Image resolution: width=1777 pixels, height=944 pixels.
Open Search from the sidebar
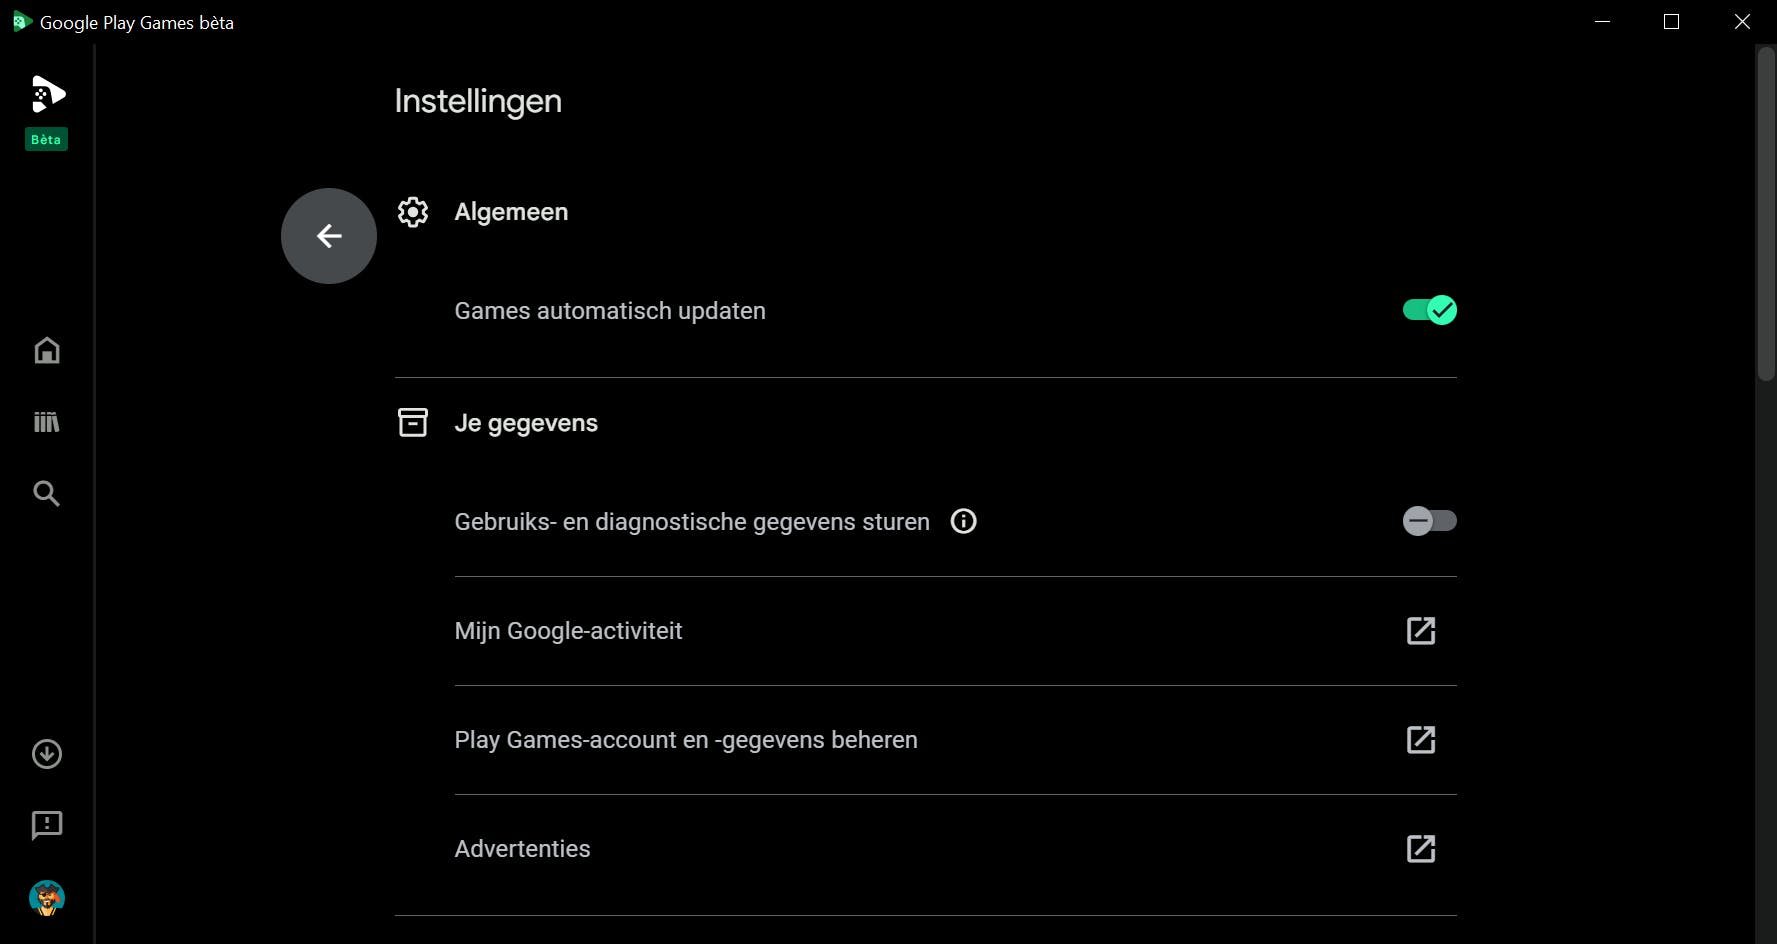(47, 493)
